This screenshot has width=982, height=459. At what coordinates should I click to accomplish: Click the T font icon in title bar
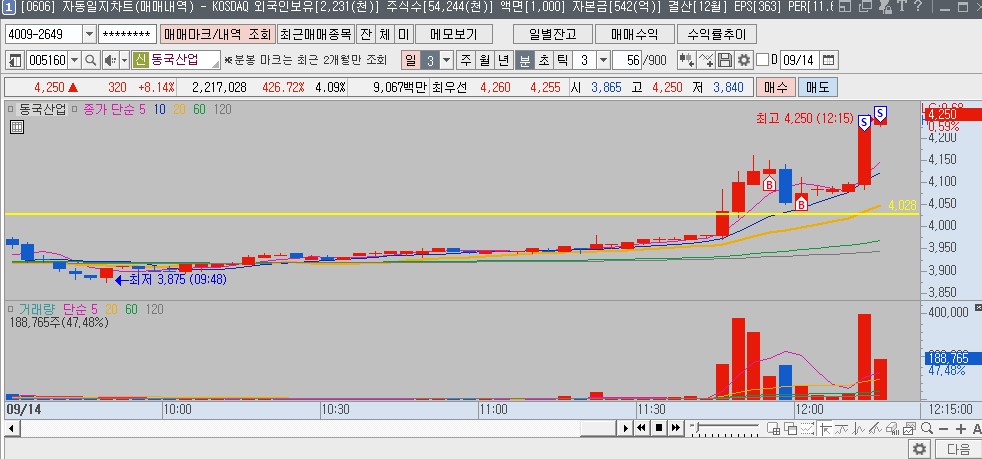(902, 7)
